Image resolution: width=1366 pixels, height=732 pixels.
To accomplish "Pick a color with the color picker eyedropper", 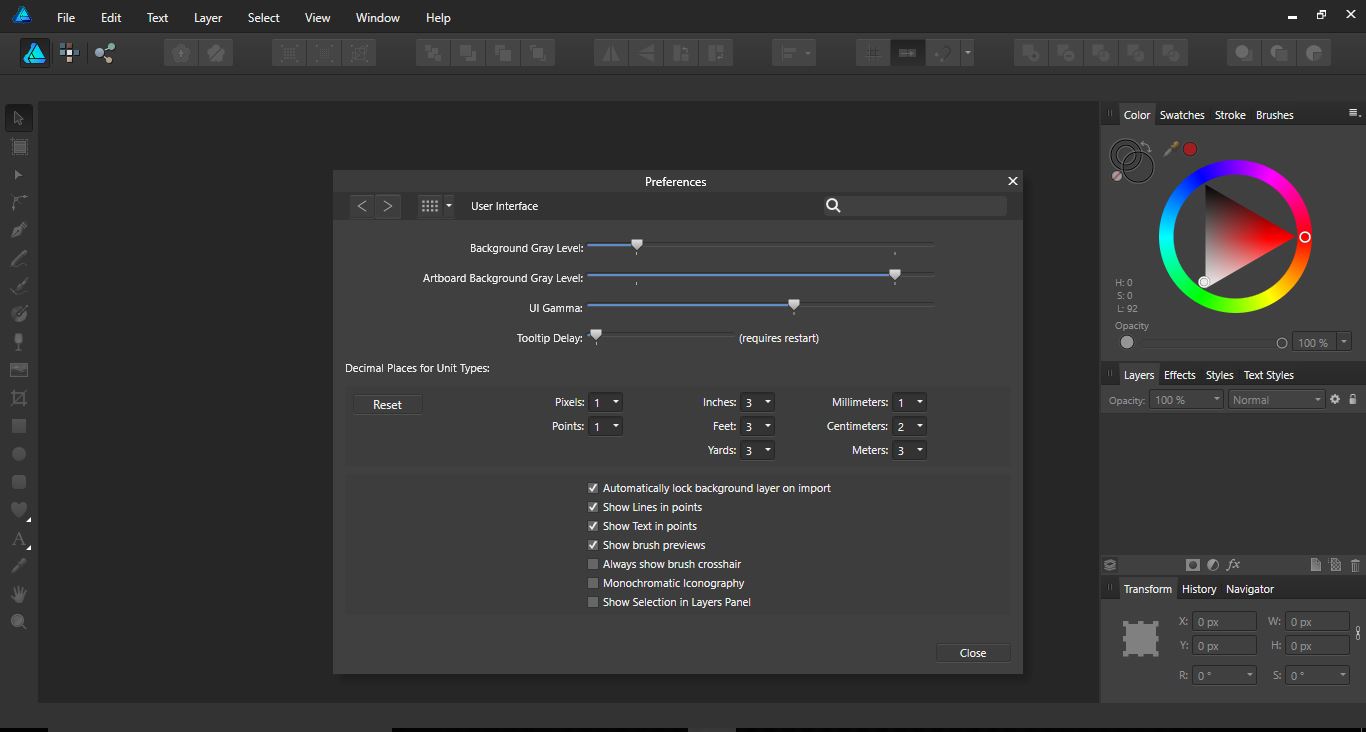I will pos(1170,148).
